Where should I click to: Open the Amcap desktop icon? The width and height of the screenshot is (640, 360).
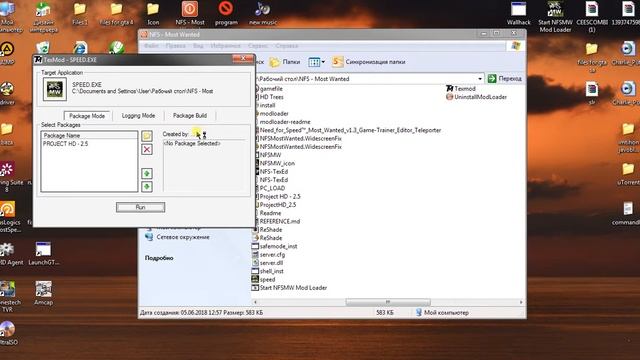click(x=43, y=293)
